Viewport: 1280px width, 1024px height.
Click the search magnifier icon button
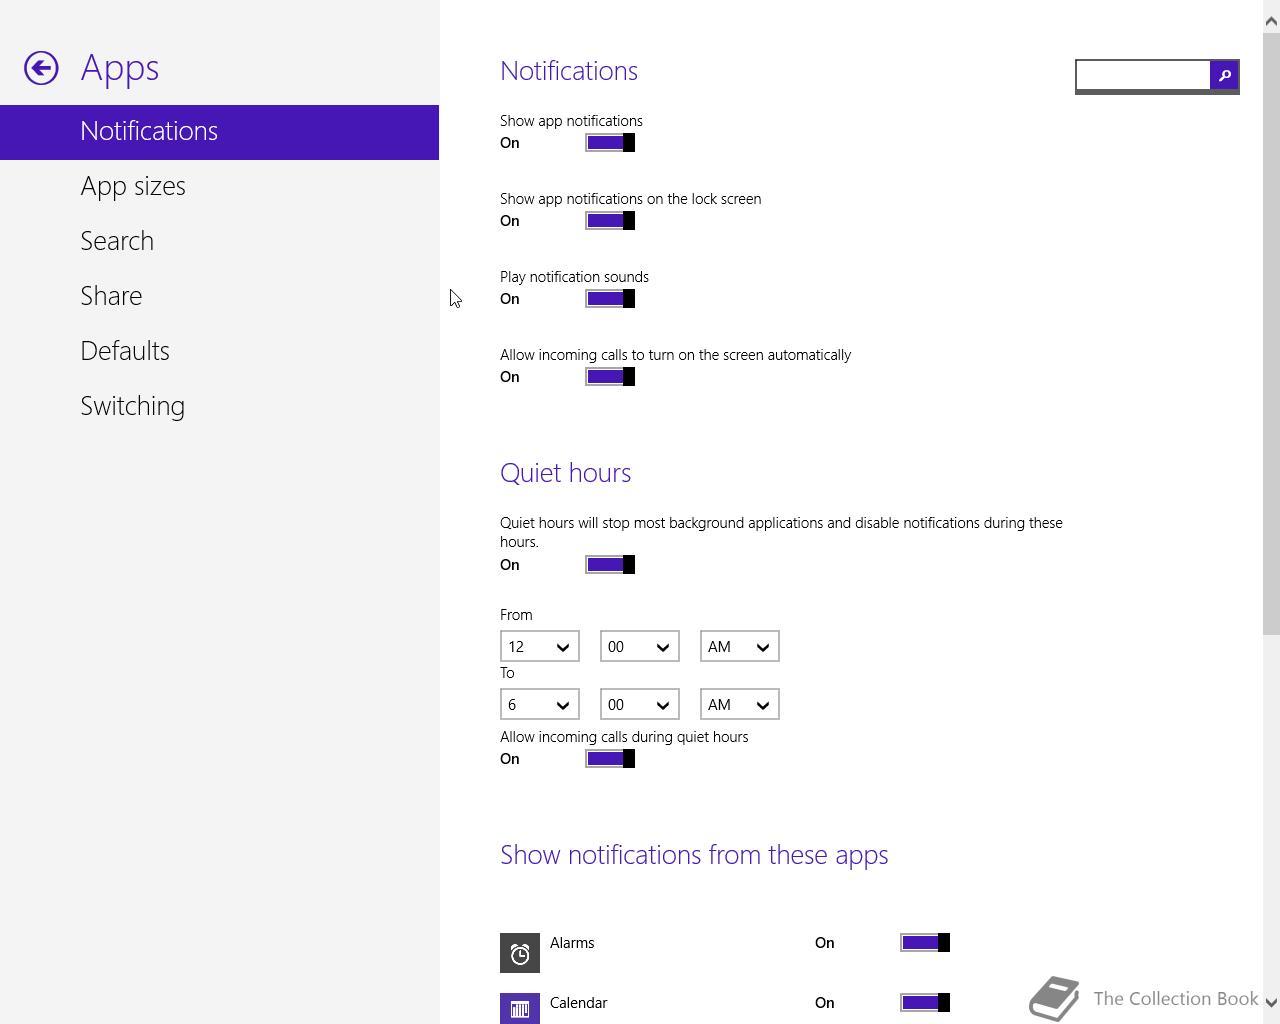point(1224,75)
